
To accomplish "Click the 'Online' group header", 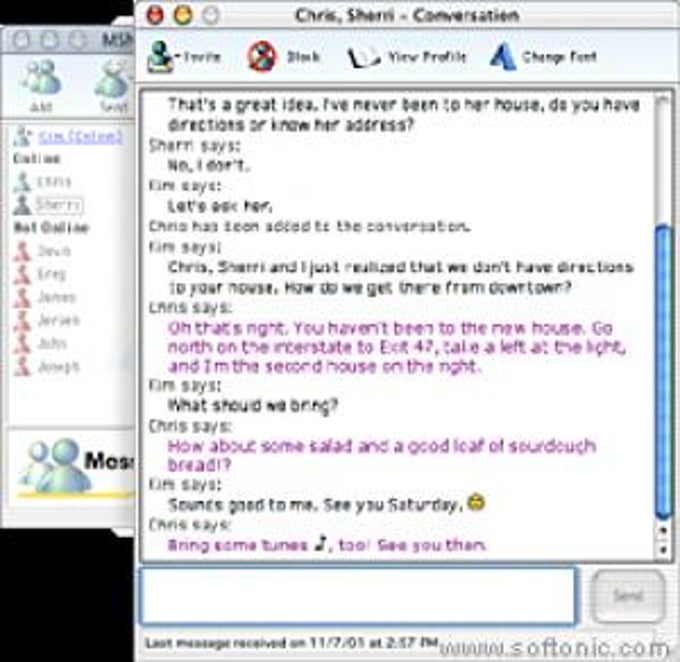I will (36, 158).
